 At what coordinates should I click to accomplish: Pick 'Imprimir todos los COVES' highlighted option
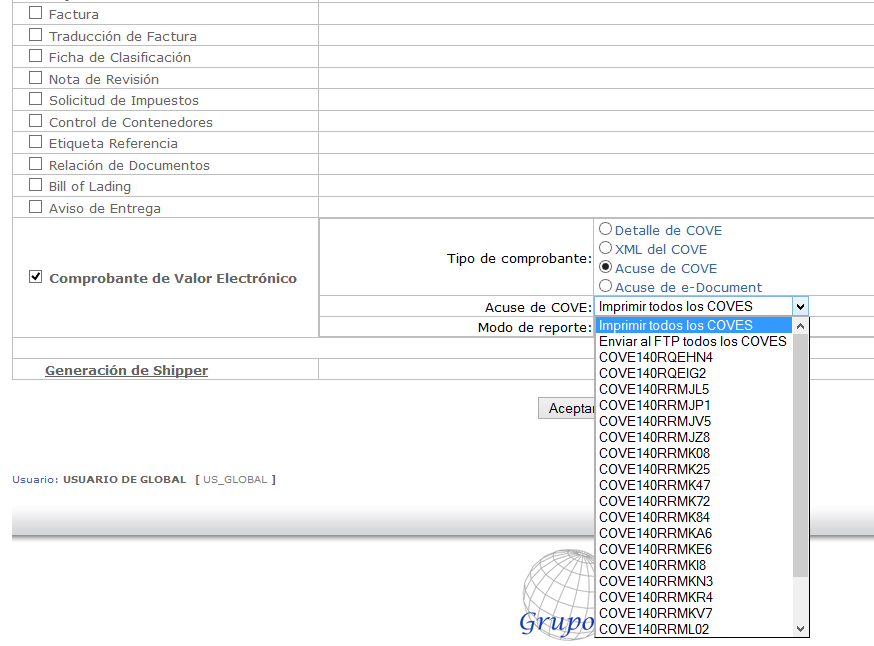(693, 325)
